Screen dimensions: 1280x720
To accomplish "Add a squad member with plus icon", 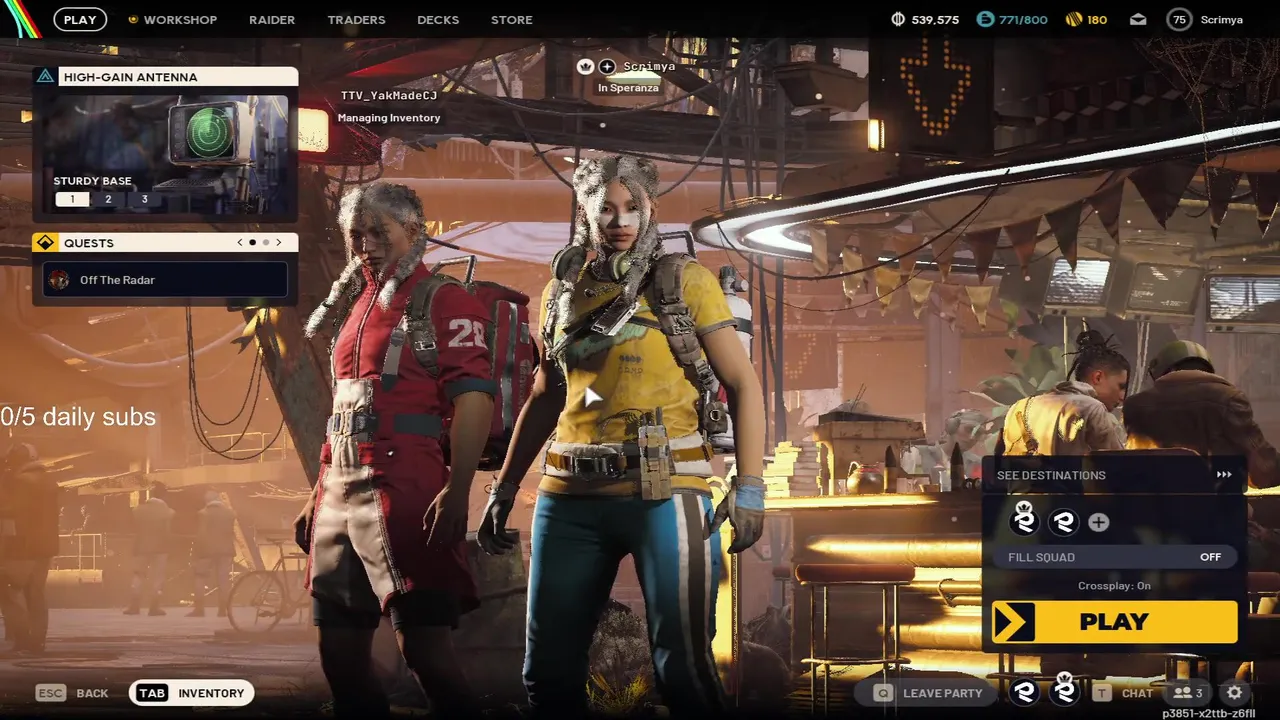I will (x=1098, y=522).
